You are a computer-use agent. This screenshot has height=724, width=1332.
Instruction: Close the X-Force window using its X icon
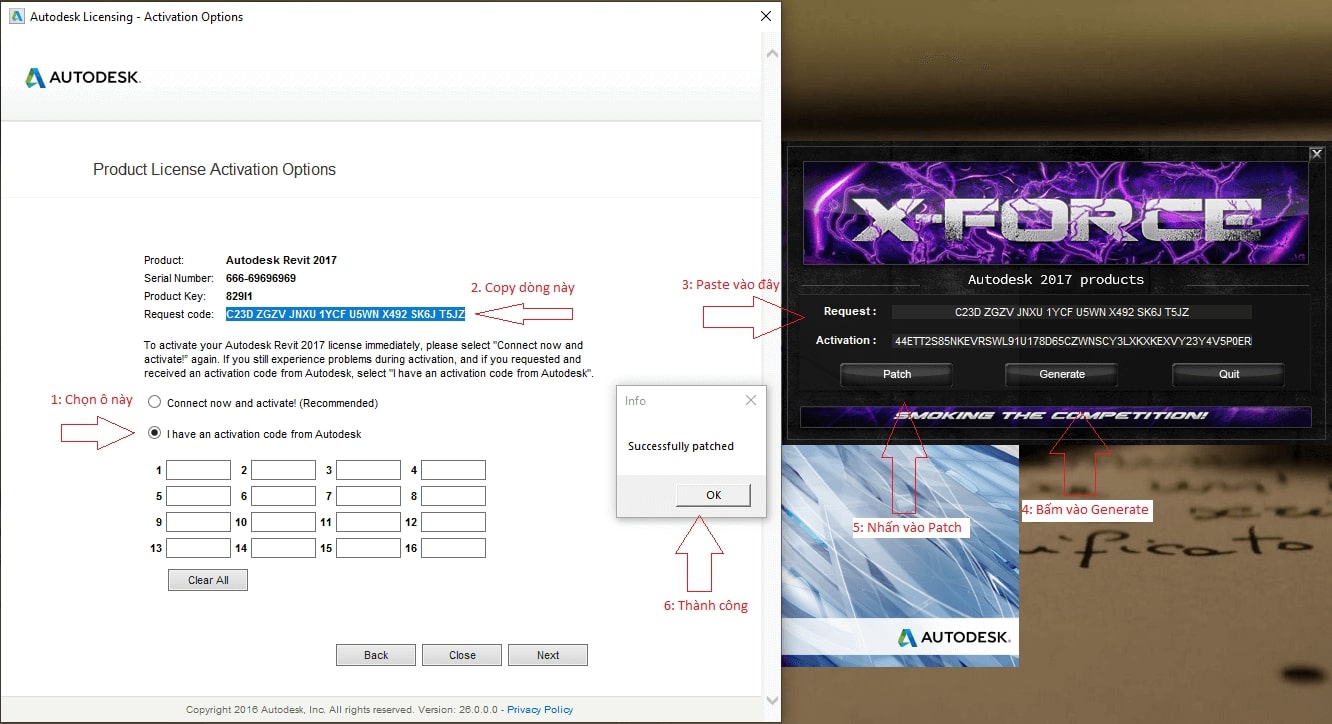click(1316, 154)
